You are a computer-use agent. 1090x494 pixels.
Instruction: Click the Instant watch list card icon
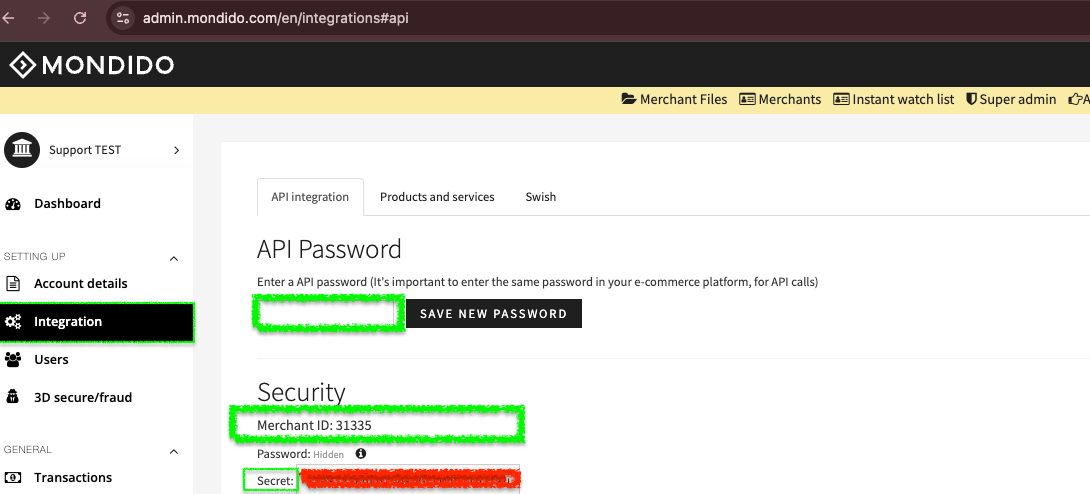(841, 99)
